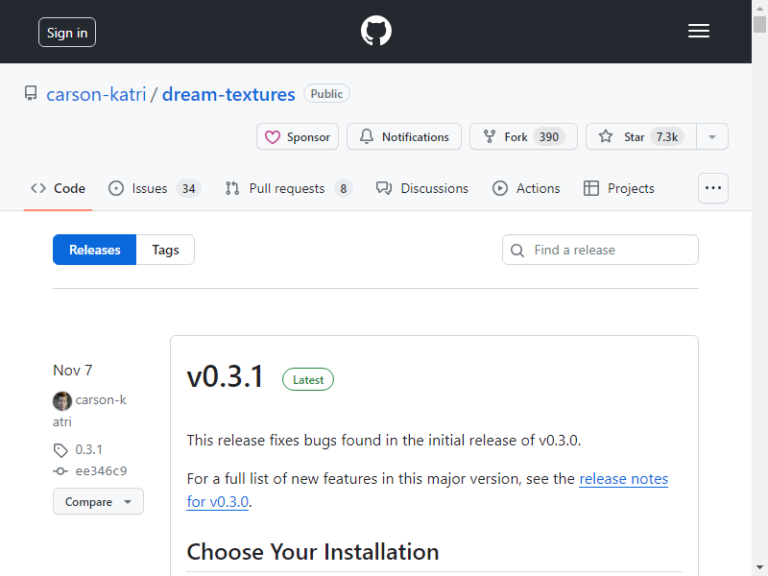The height and width of the screenshot is (576, 768).
Task: Open the carson-katri owner link
Action: tap(96, 94)
